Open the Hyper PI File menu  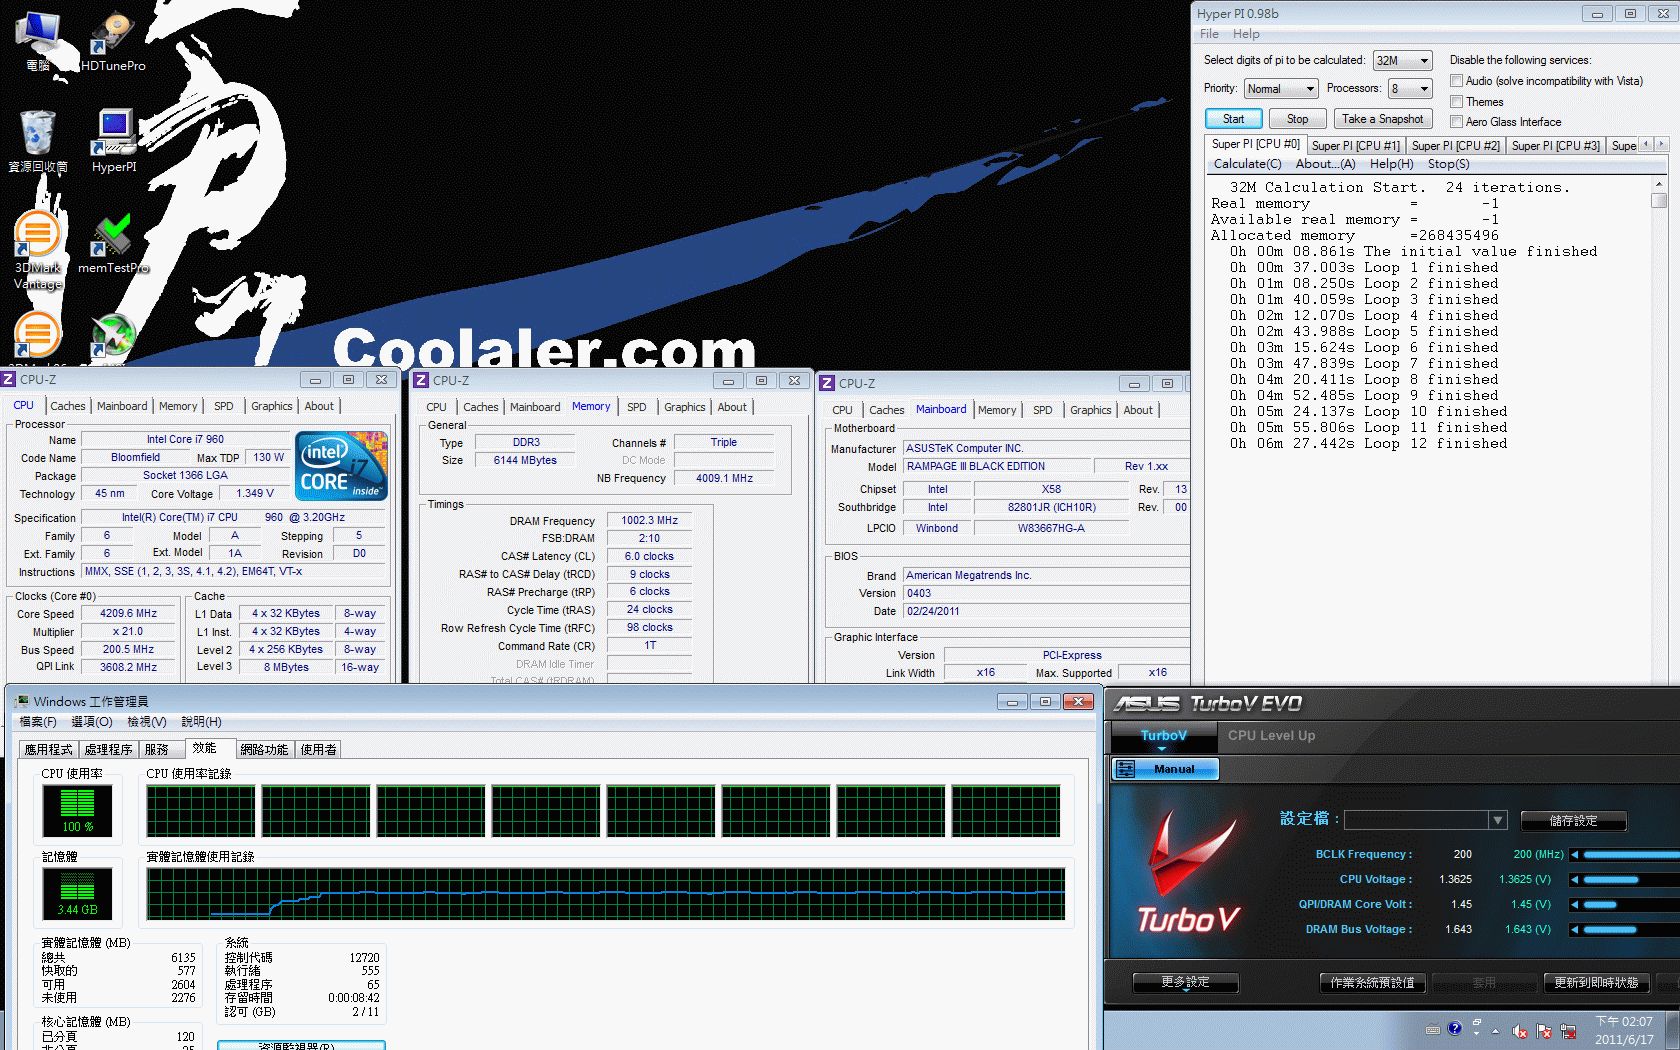click(x=1209, y=34)
